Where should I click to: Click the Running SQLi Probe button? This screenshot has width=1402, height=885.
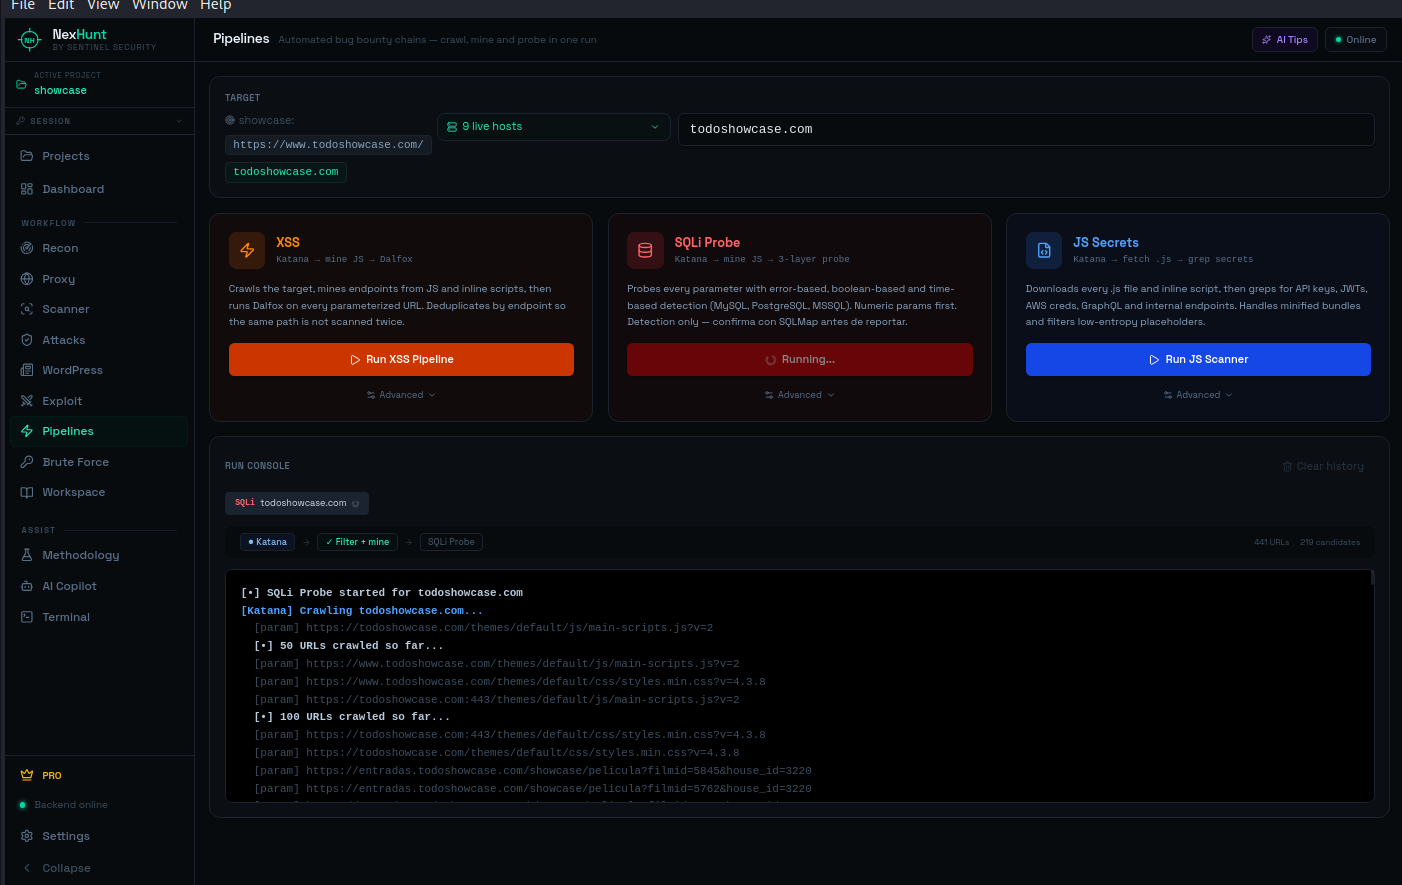(800, 360)
